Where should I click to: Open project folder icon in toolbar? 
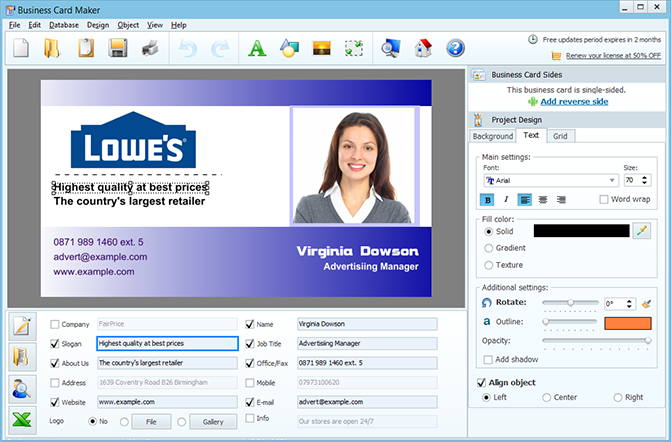pyautogui.click(x=52, y=48)
